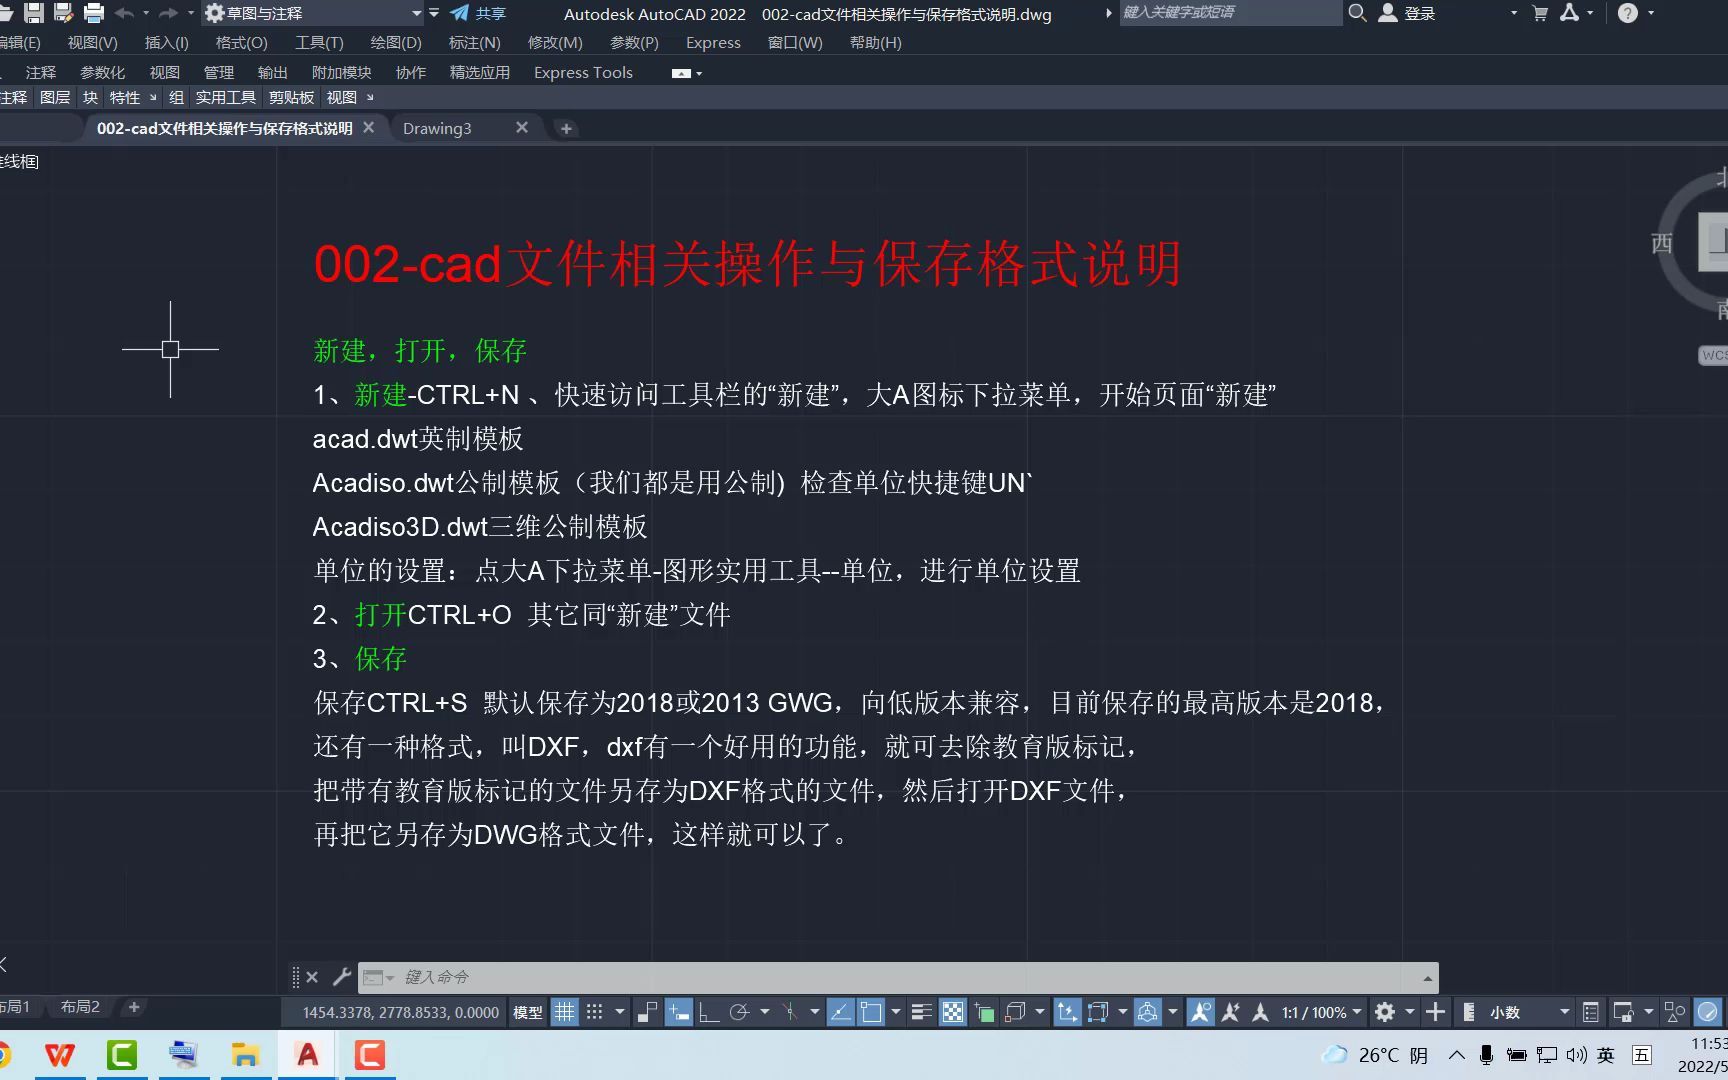The height and width of the screenshot is (1080, 1728).
Task: Open the 格式(O) menu
Action: click(242, 43)
